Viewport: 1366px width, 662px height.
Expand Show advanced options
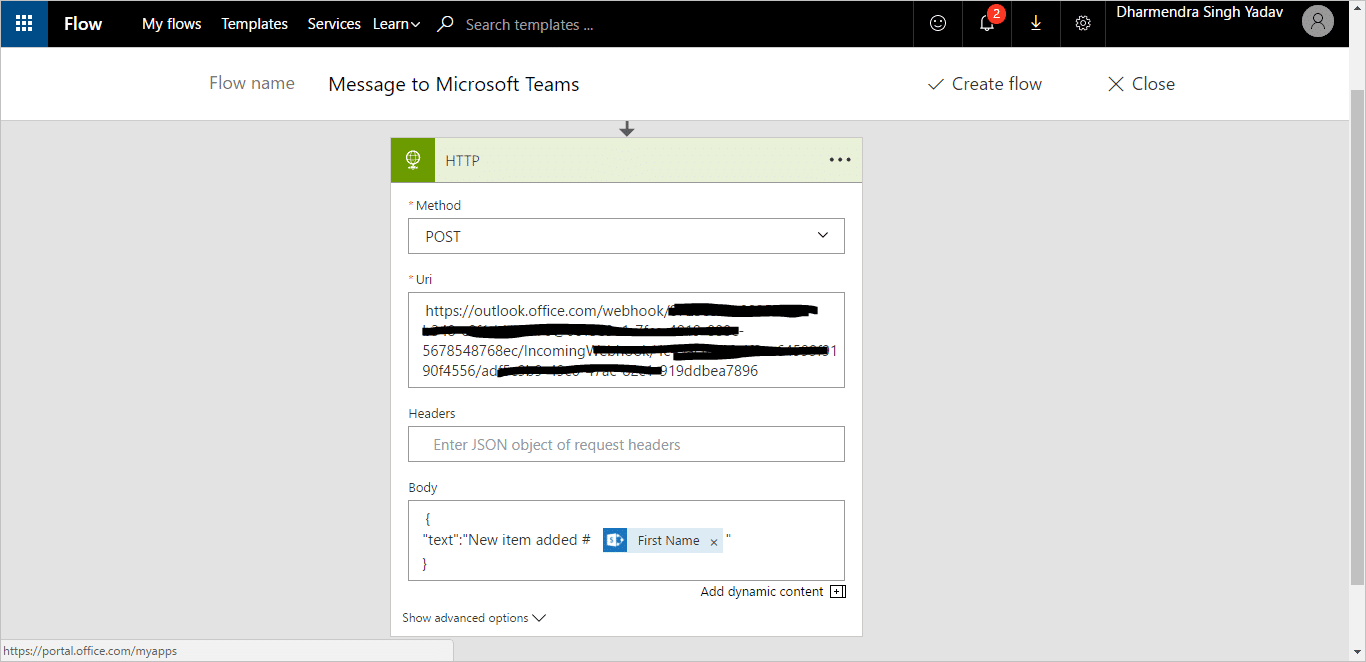click(474, 618)
